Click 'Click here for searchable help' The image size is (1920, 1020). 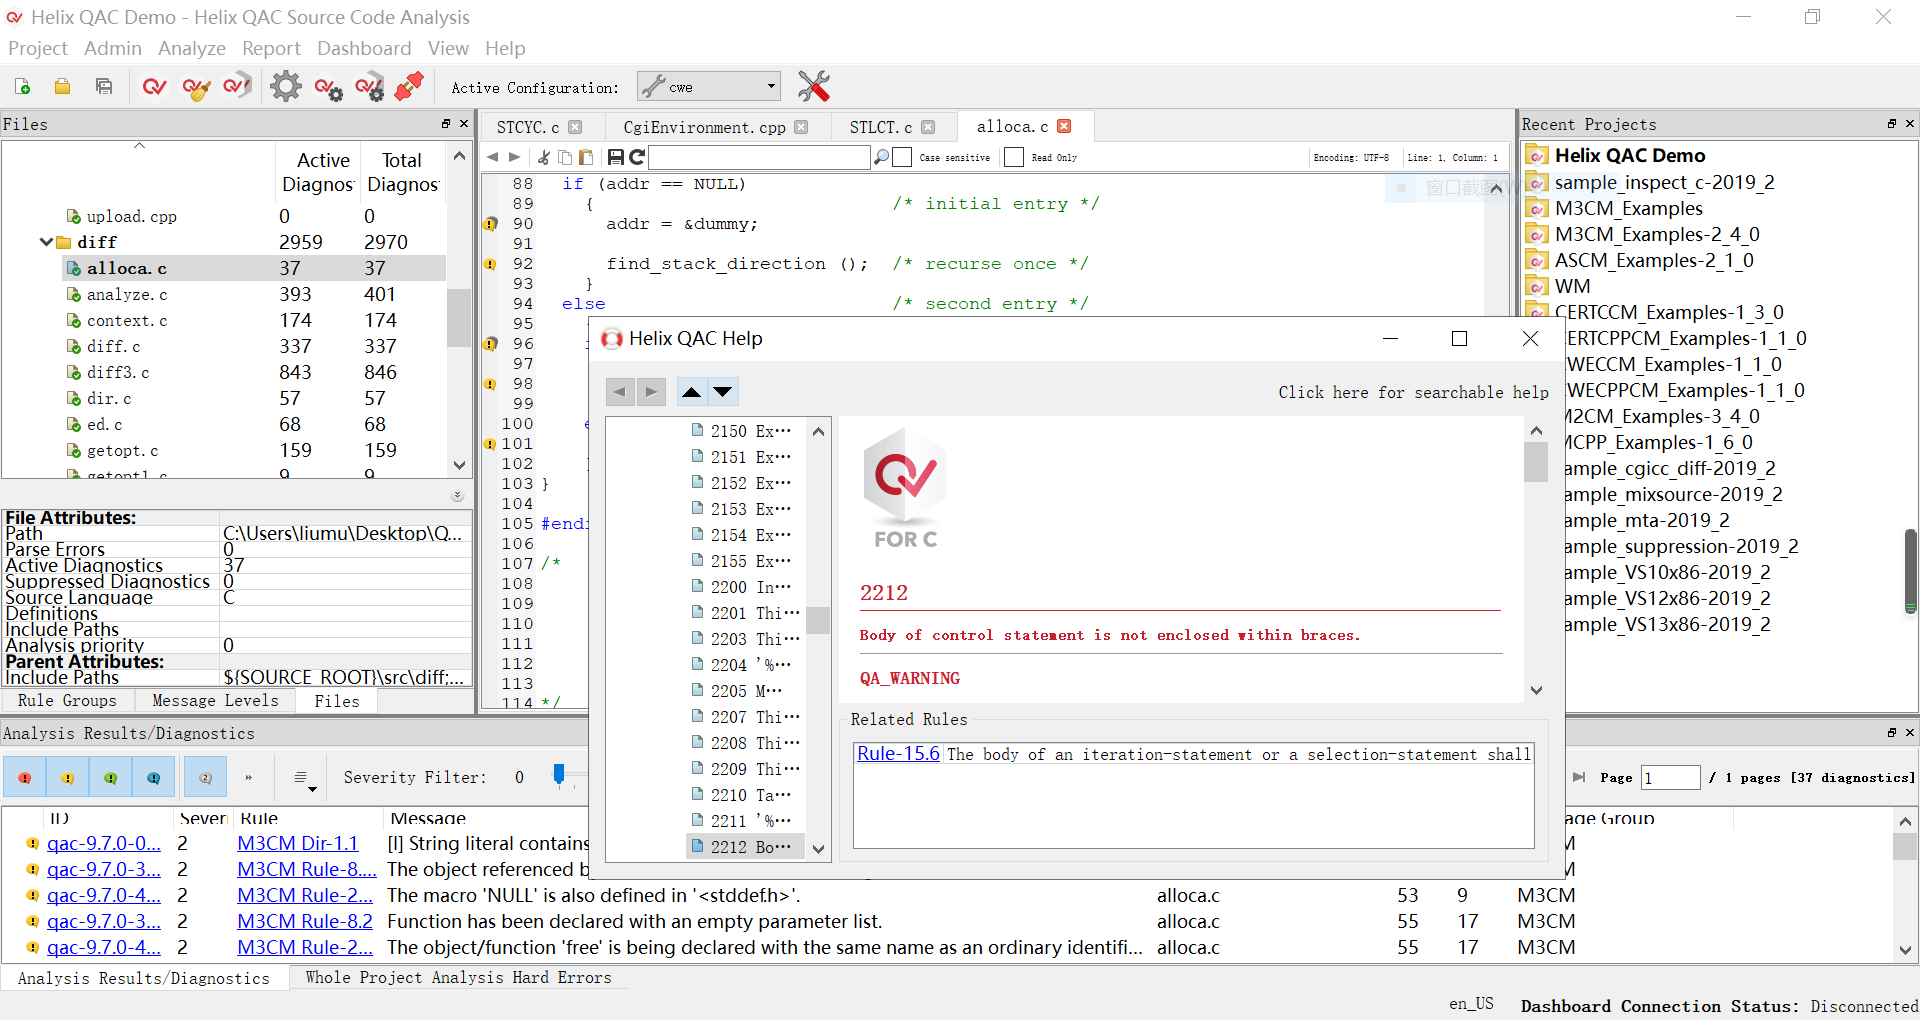[1413, 392]
